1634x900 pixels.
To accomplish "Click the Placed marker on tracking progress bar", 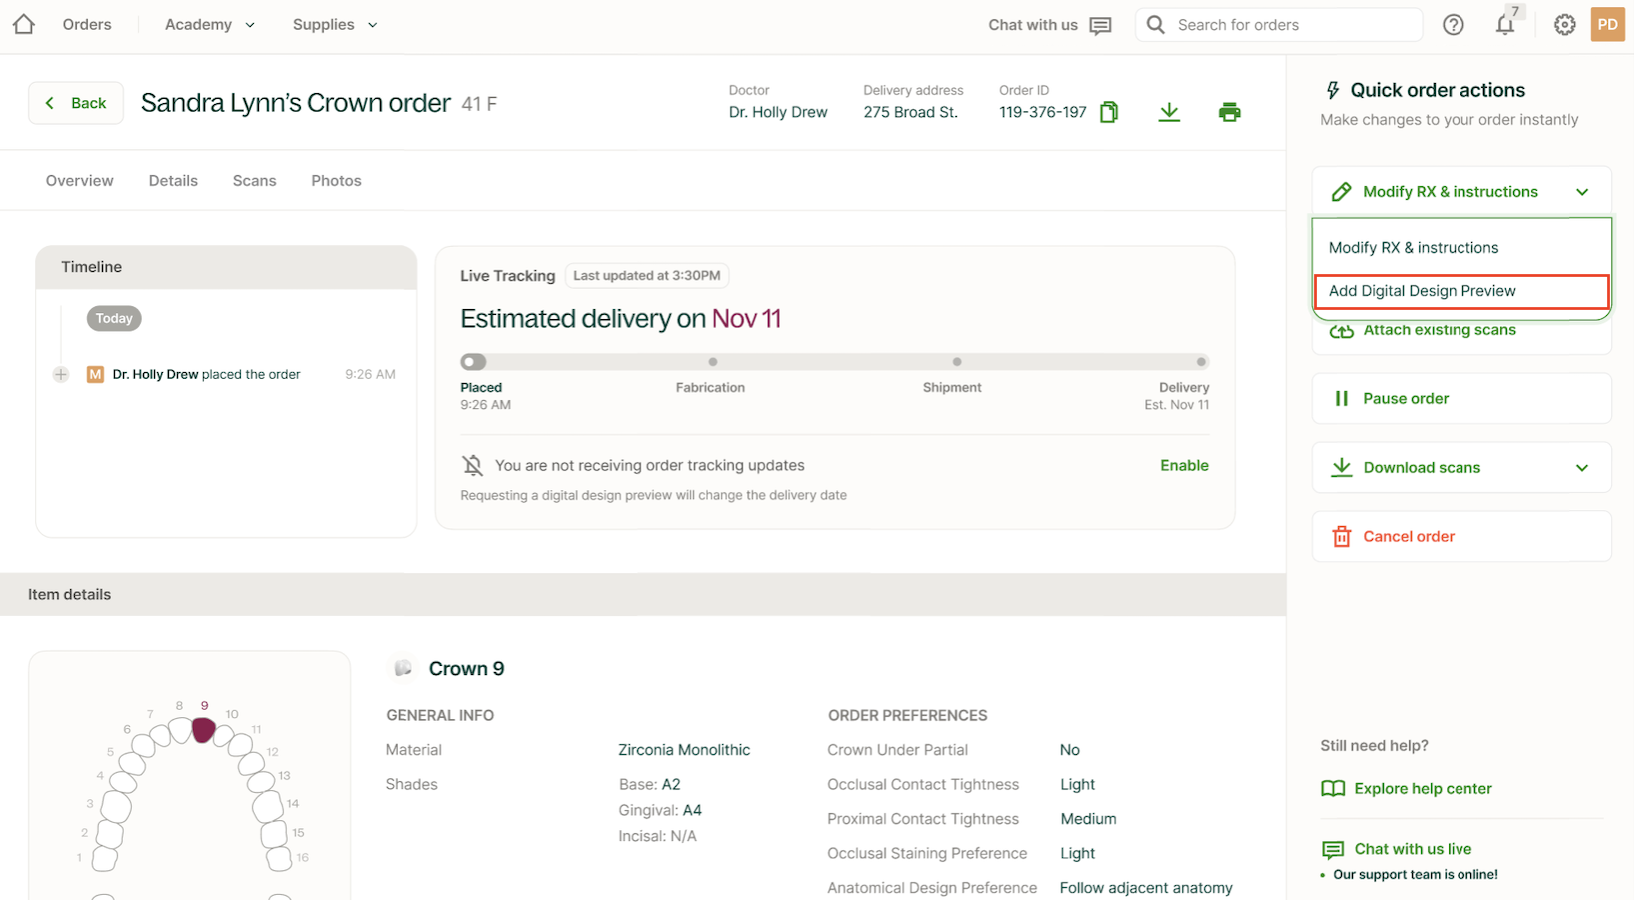I will click(x=473, y=362).
